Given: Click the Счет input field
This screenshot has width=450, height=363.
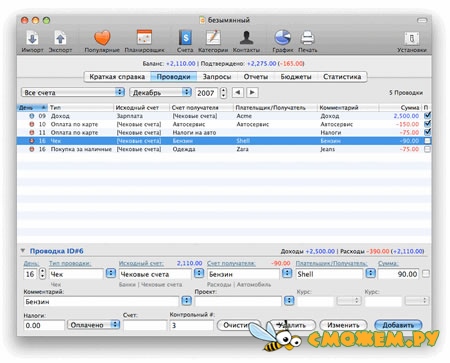Looking at the screenshot, I should tap(145, 325).
